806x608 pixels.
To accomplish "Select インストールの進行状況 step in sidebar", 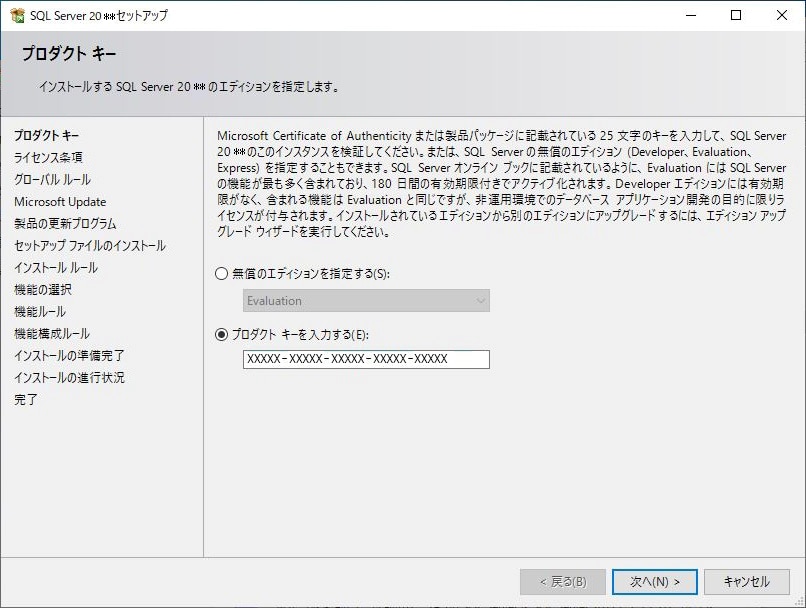I will [x=69, y=378].
